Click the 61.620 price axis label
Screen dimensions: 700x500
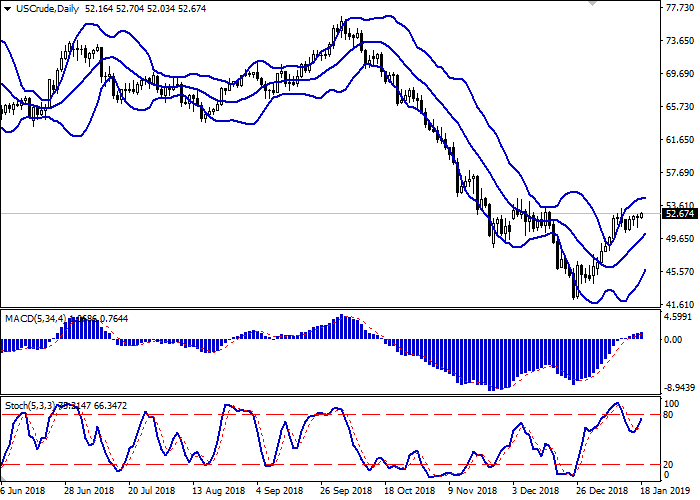(x=679, y=140)
